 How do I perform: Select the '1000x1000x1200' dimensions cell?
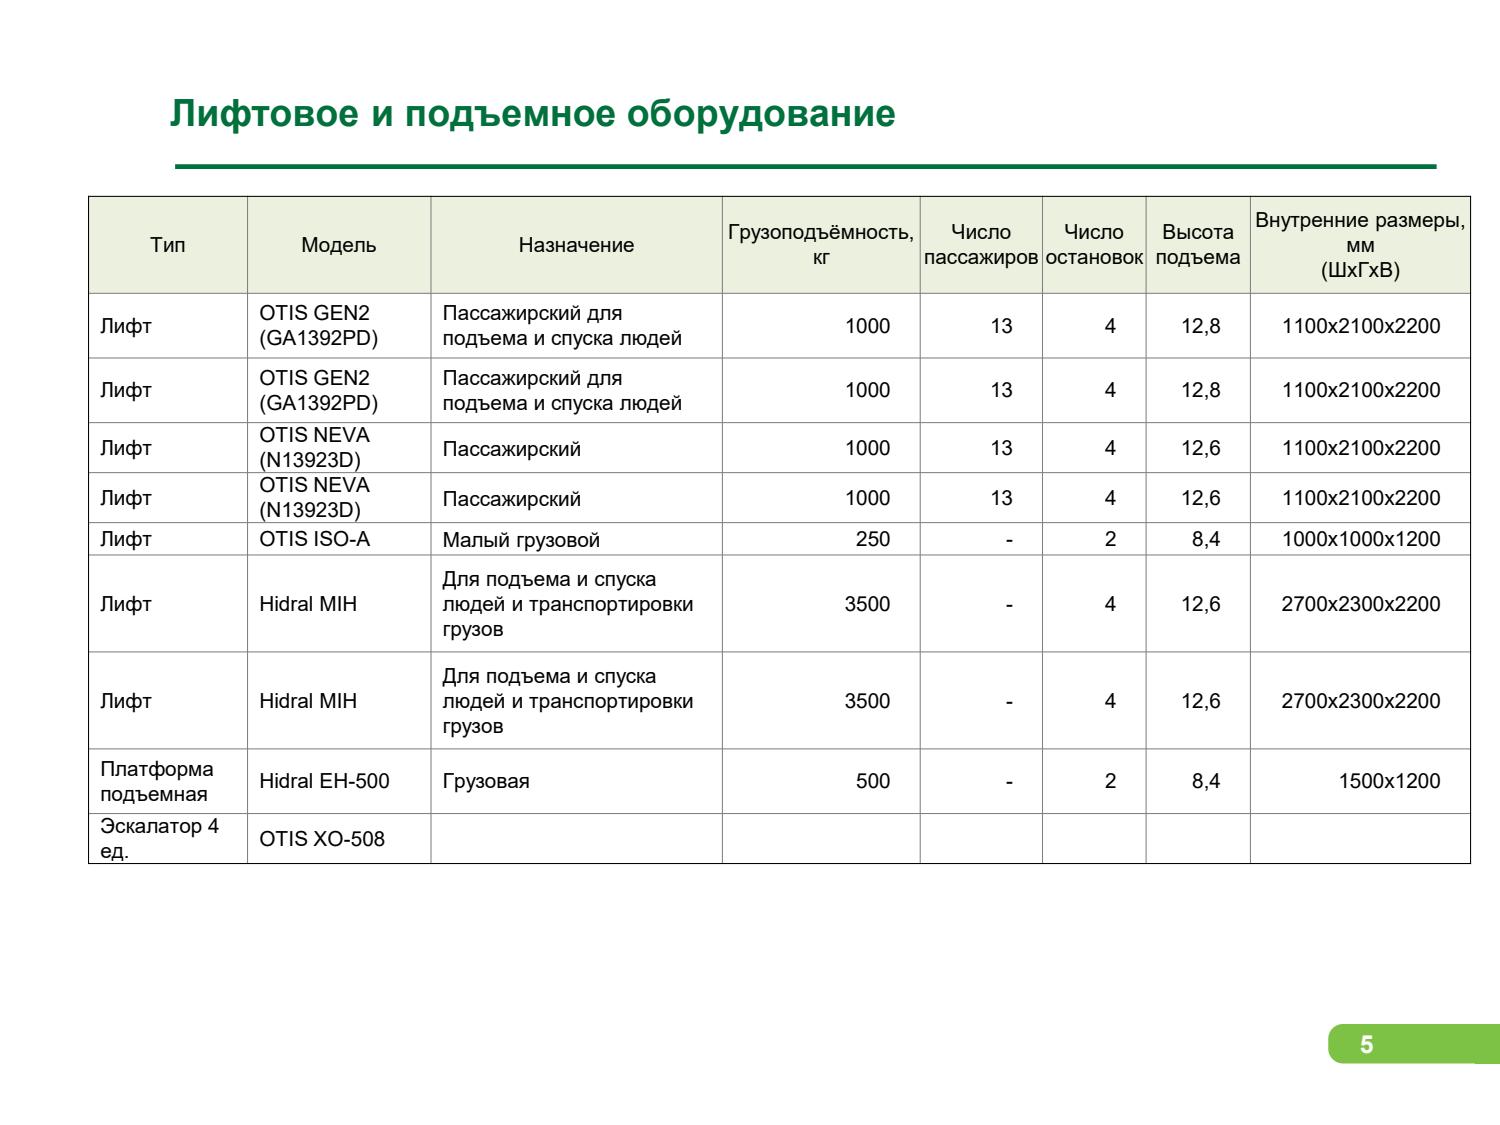(x=1360, y=539)
